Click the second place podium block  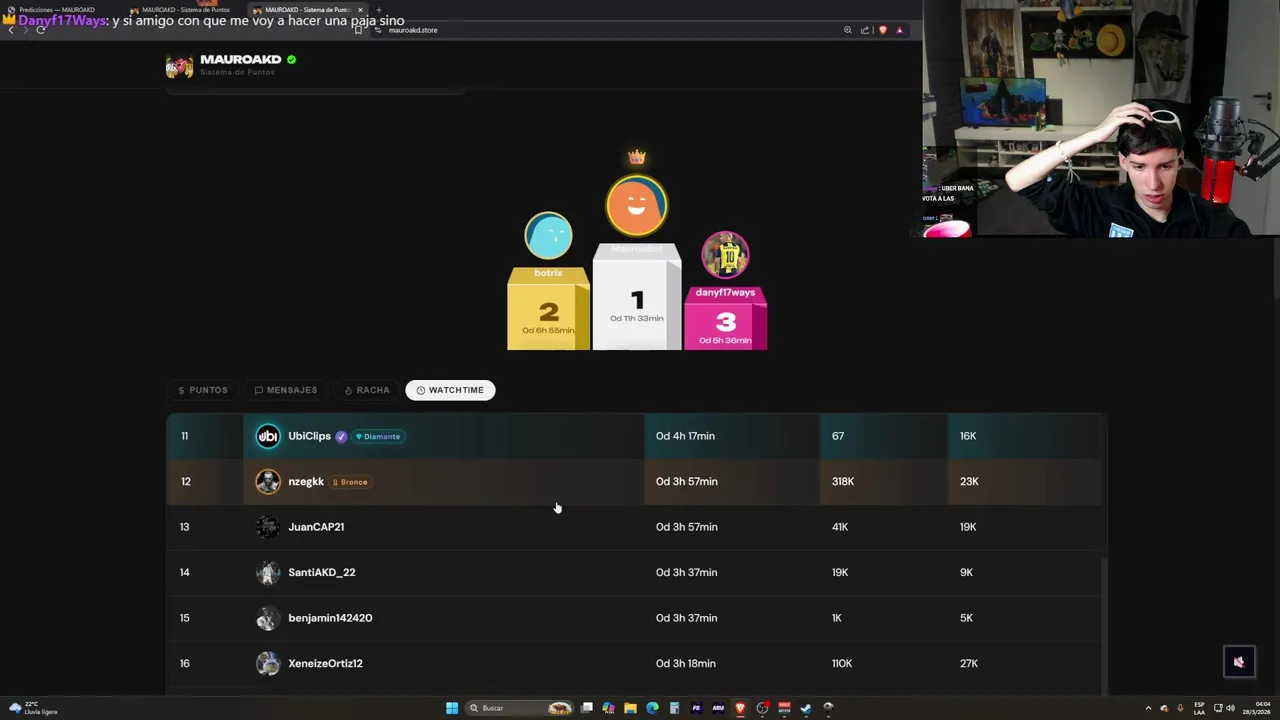548,308
